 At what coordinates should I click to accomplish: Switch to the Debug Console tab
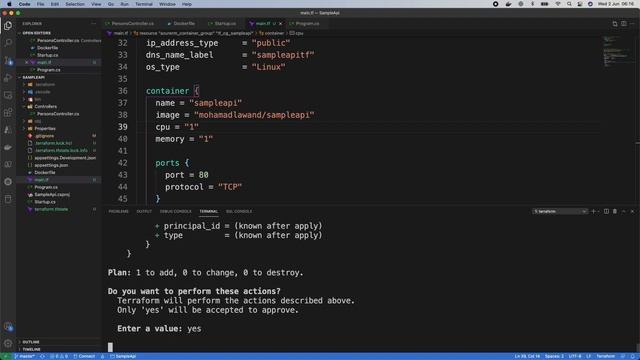pyautogui.click(x=176, y=211)
